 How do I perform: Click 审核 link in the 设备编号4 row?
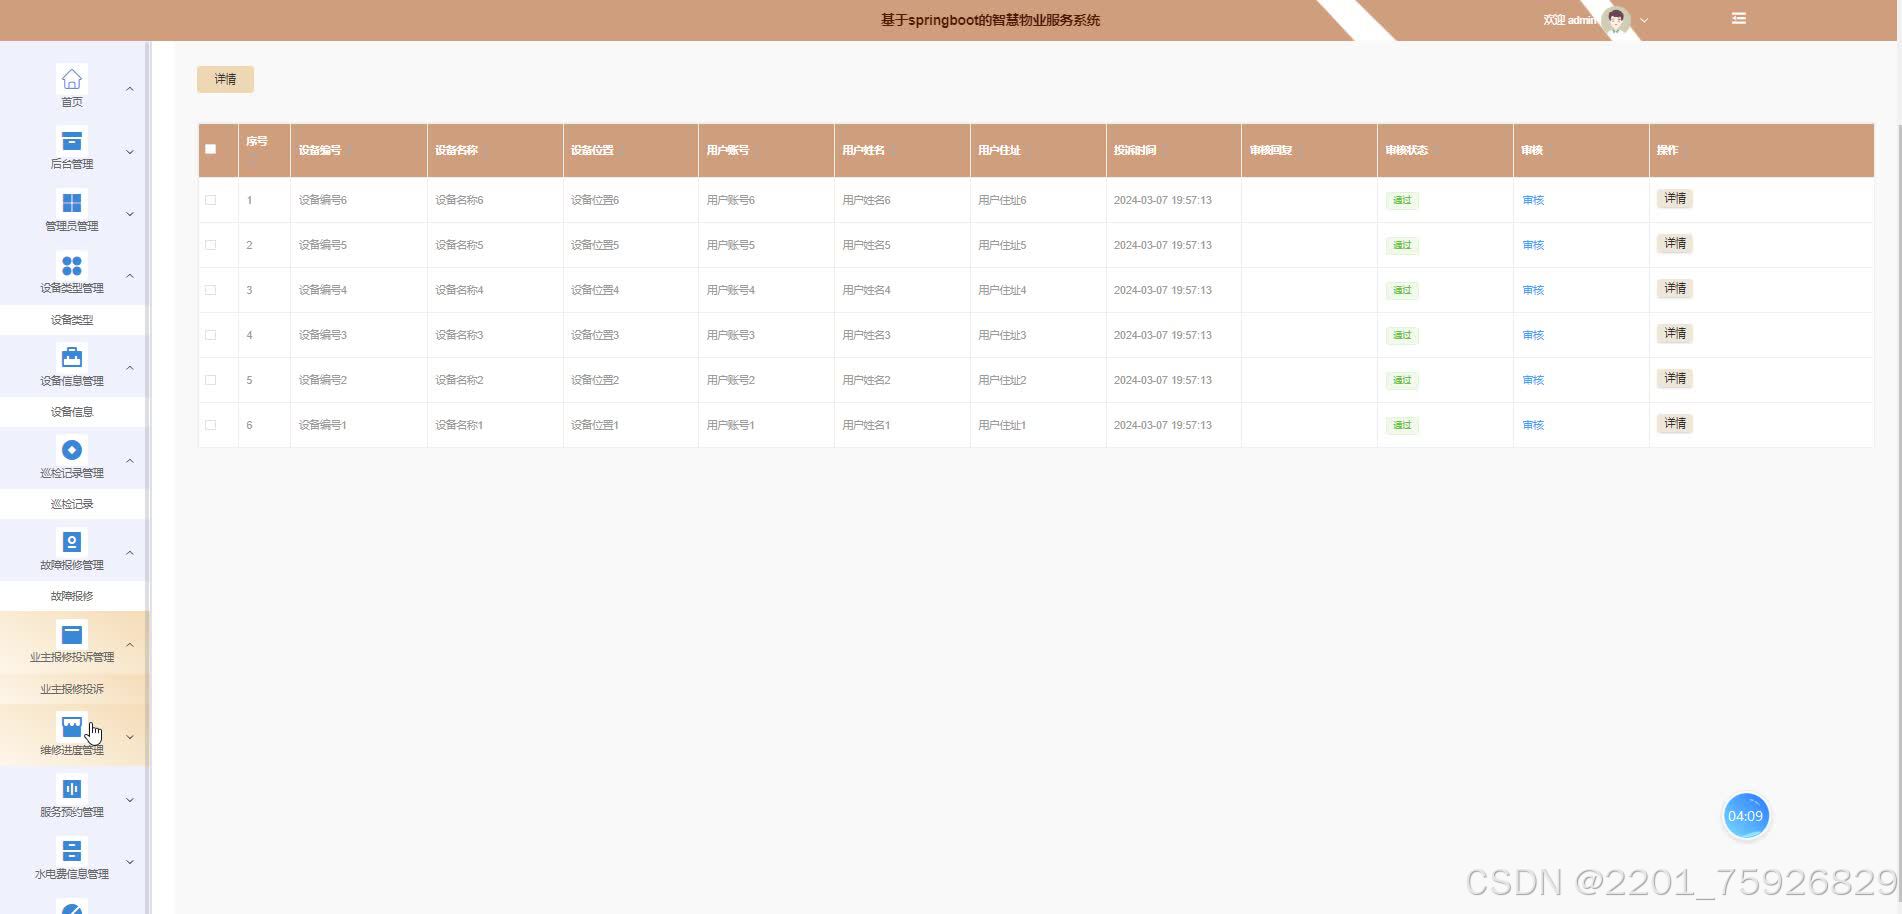coord(1533,290)
